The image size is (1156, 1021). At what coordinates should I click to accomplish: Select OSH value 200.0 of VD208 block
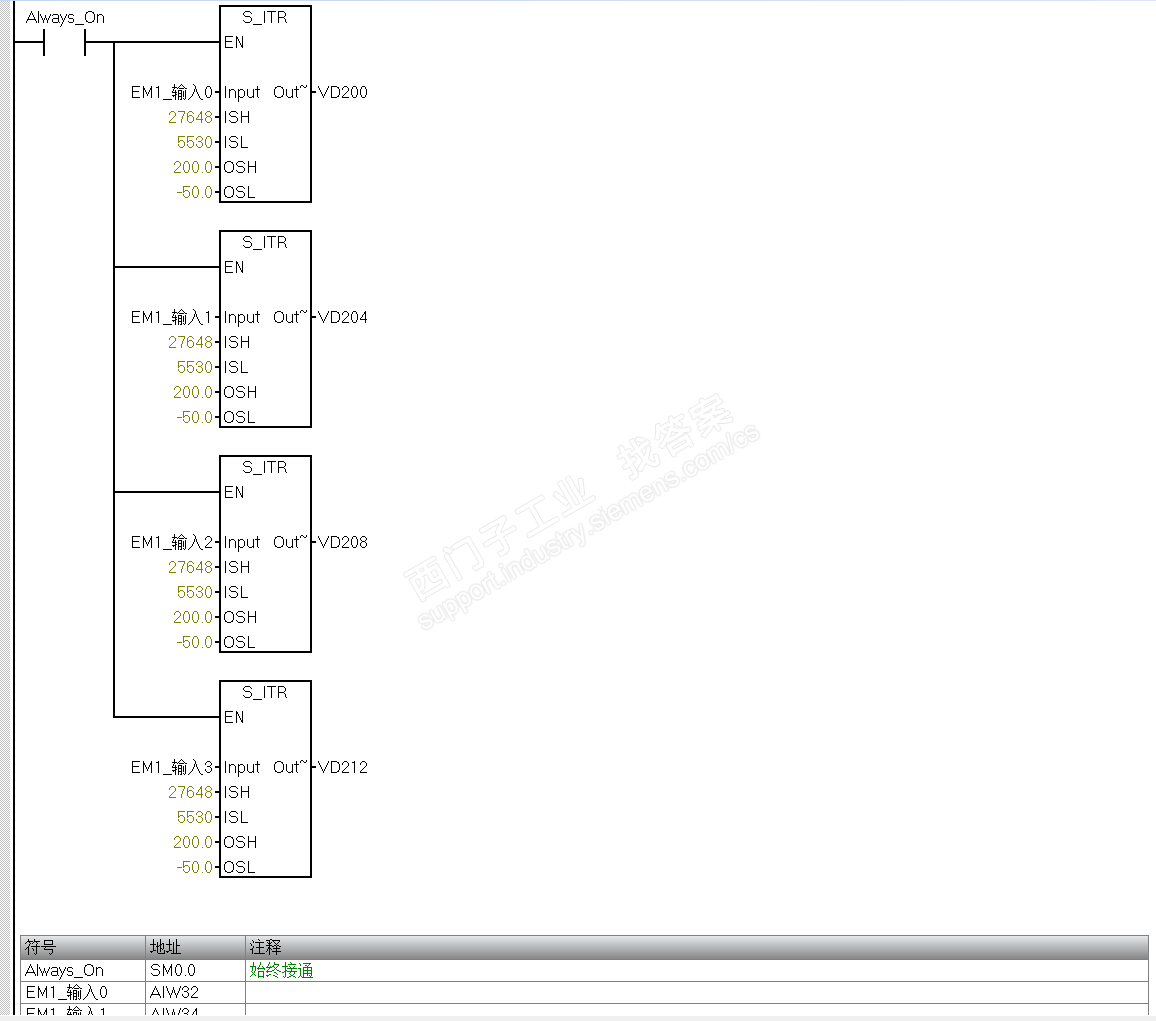tap(192, 617)
